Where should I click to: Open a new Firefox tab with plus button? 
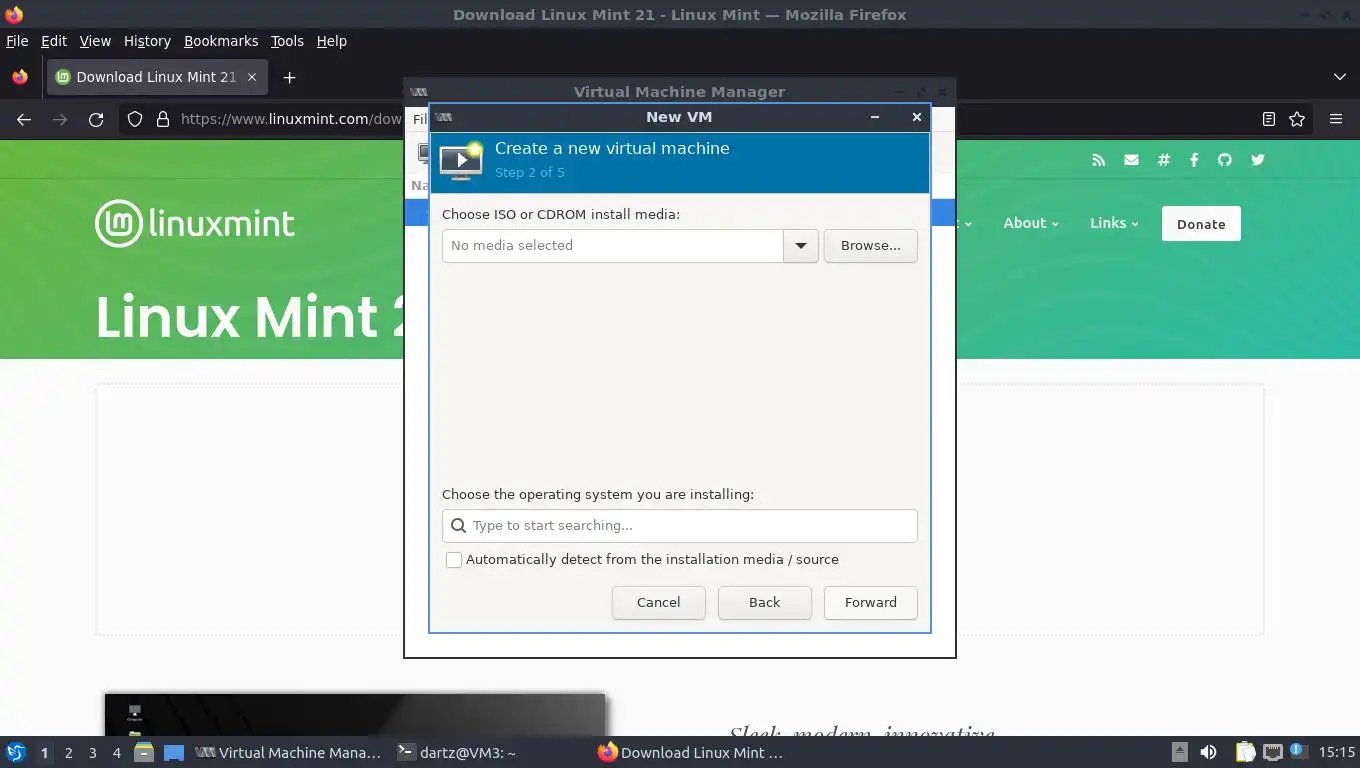(x=289, y=77)
